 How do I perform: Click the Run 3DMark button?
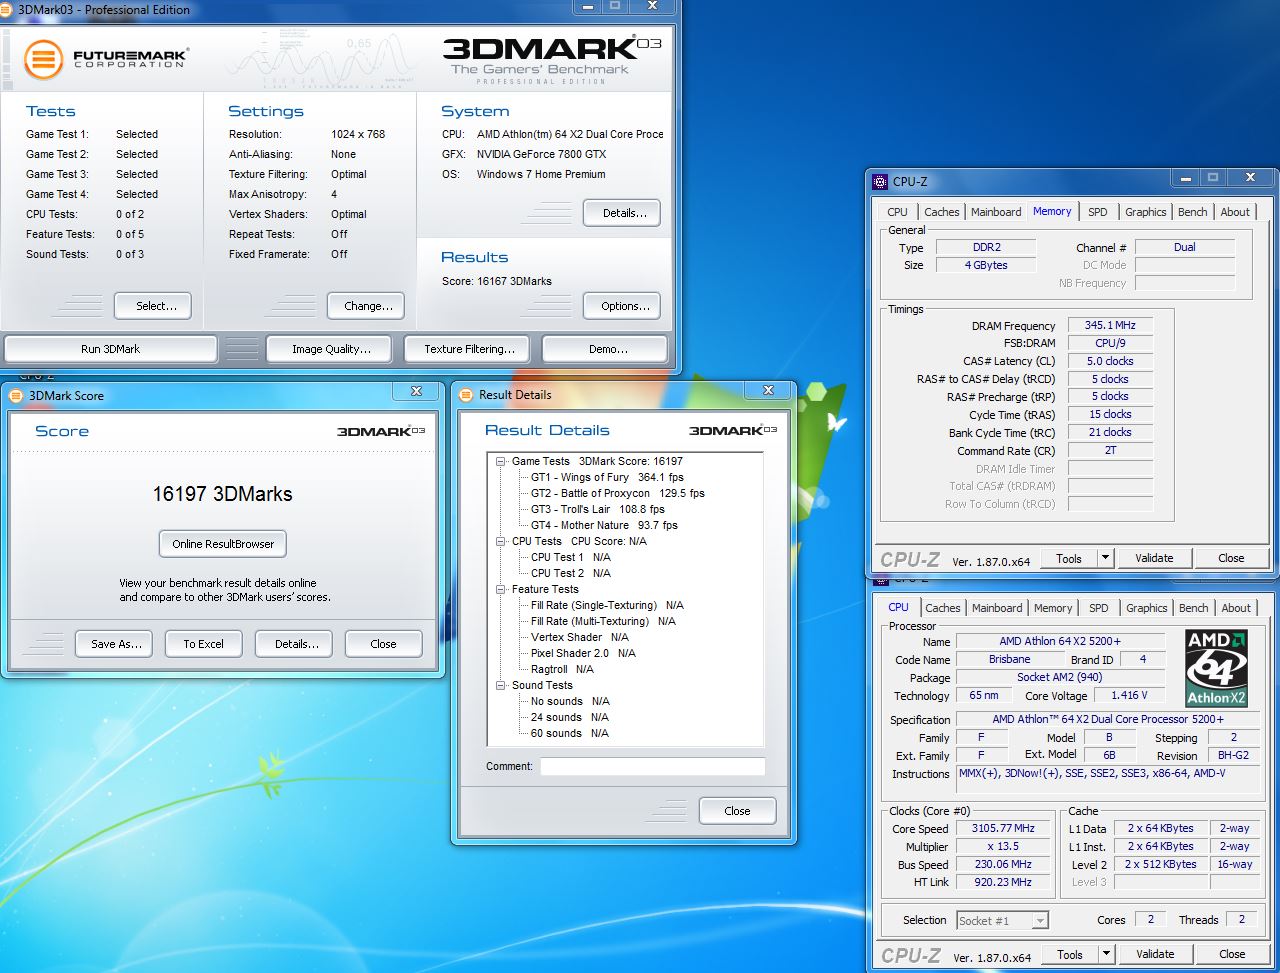[x=110, y=349]
